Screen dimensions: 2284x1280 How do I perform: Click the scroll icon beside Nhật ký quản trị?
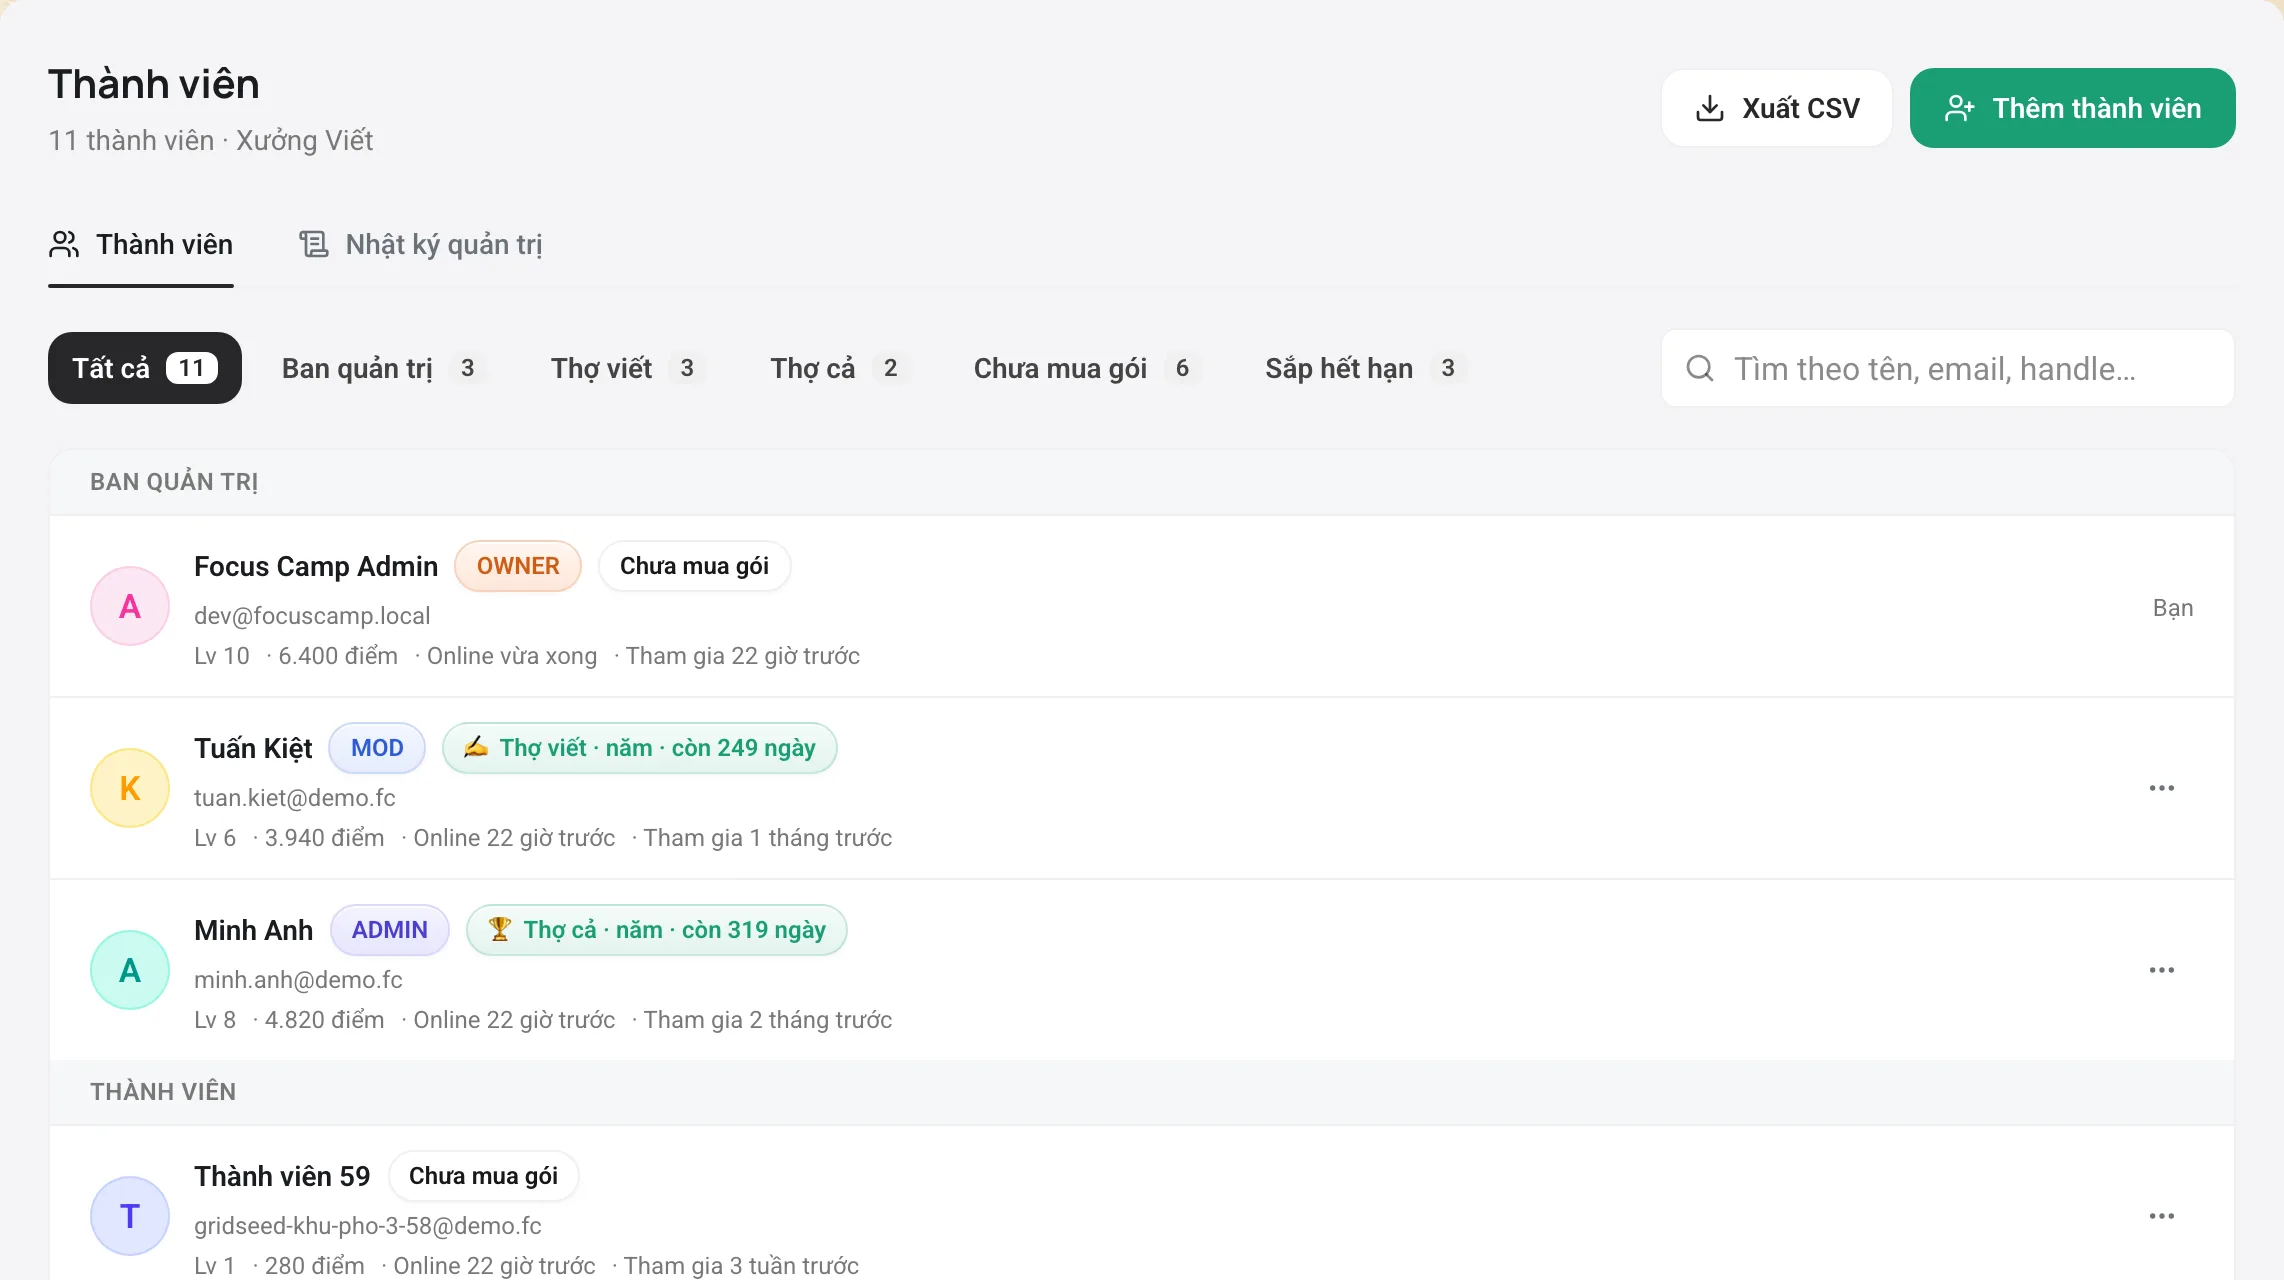coord(314,244)
